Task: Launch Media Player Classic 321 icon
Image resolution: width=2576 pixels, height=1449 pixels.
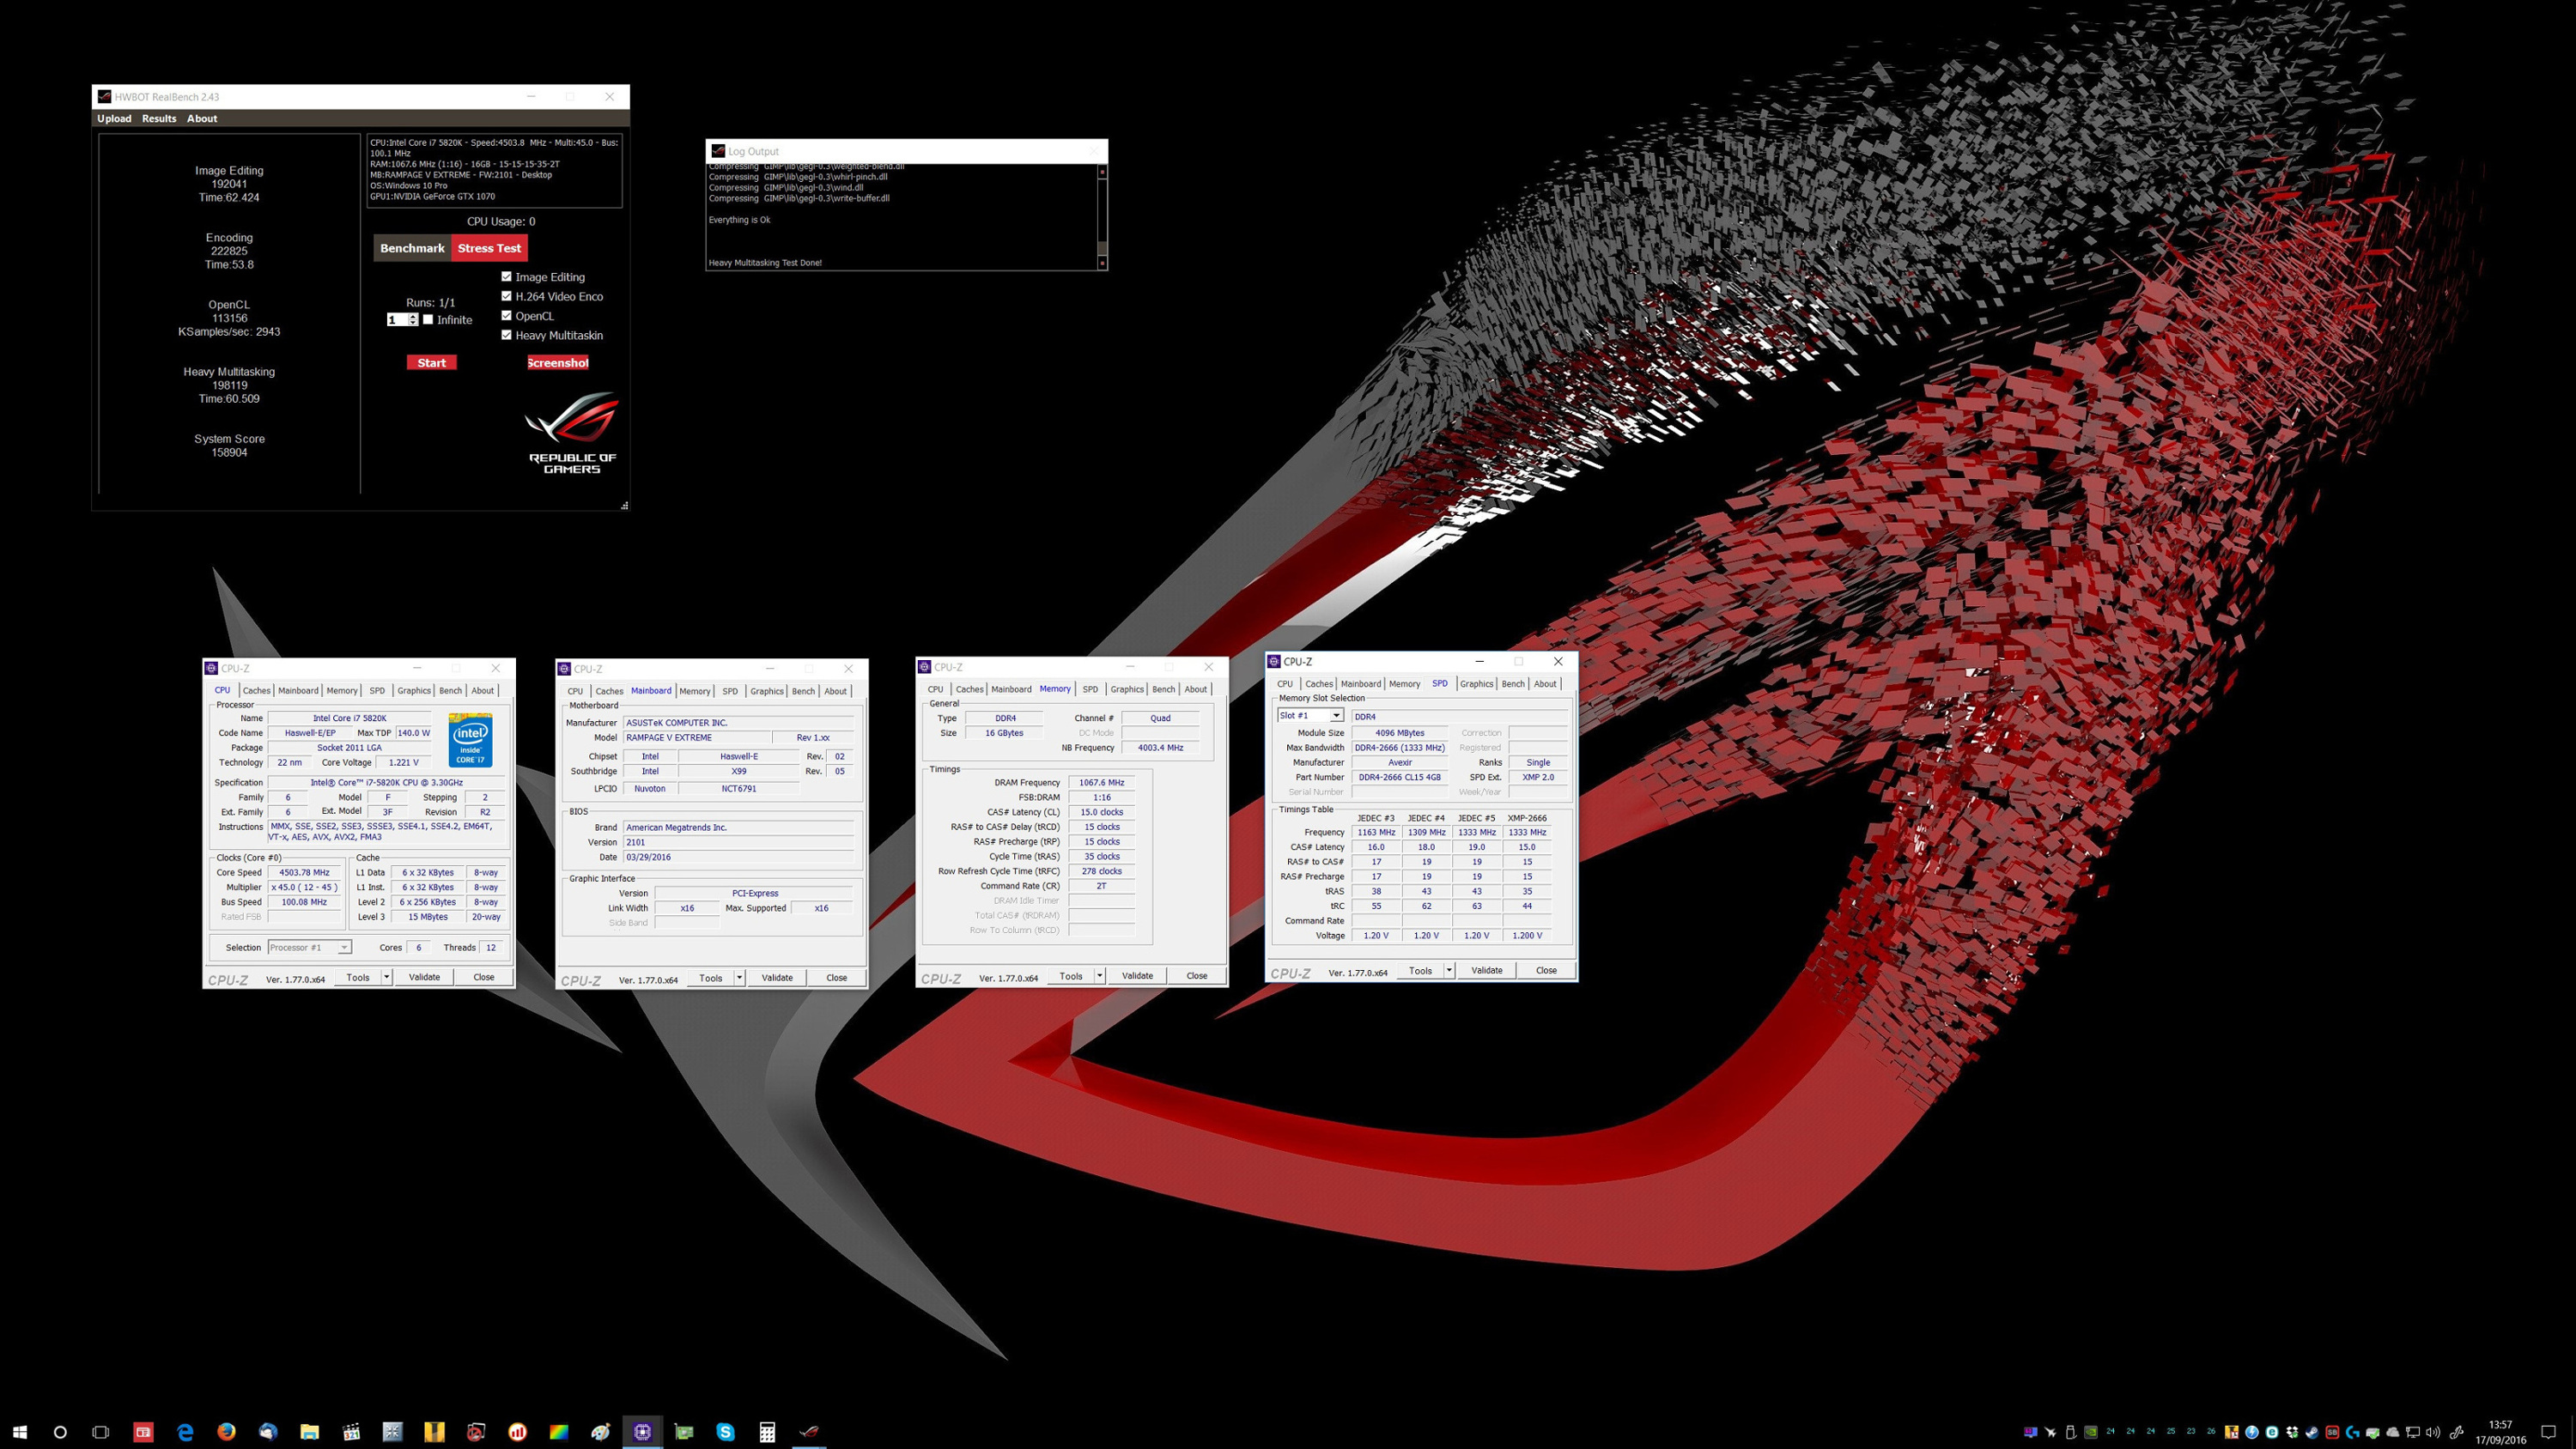Action: pos(351,1432)
